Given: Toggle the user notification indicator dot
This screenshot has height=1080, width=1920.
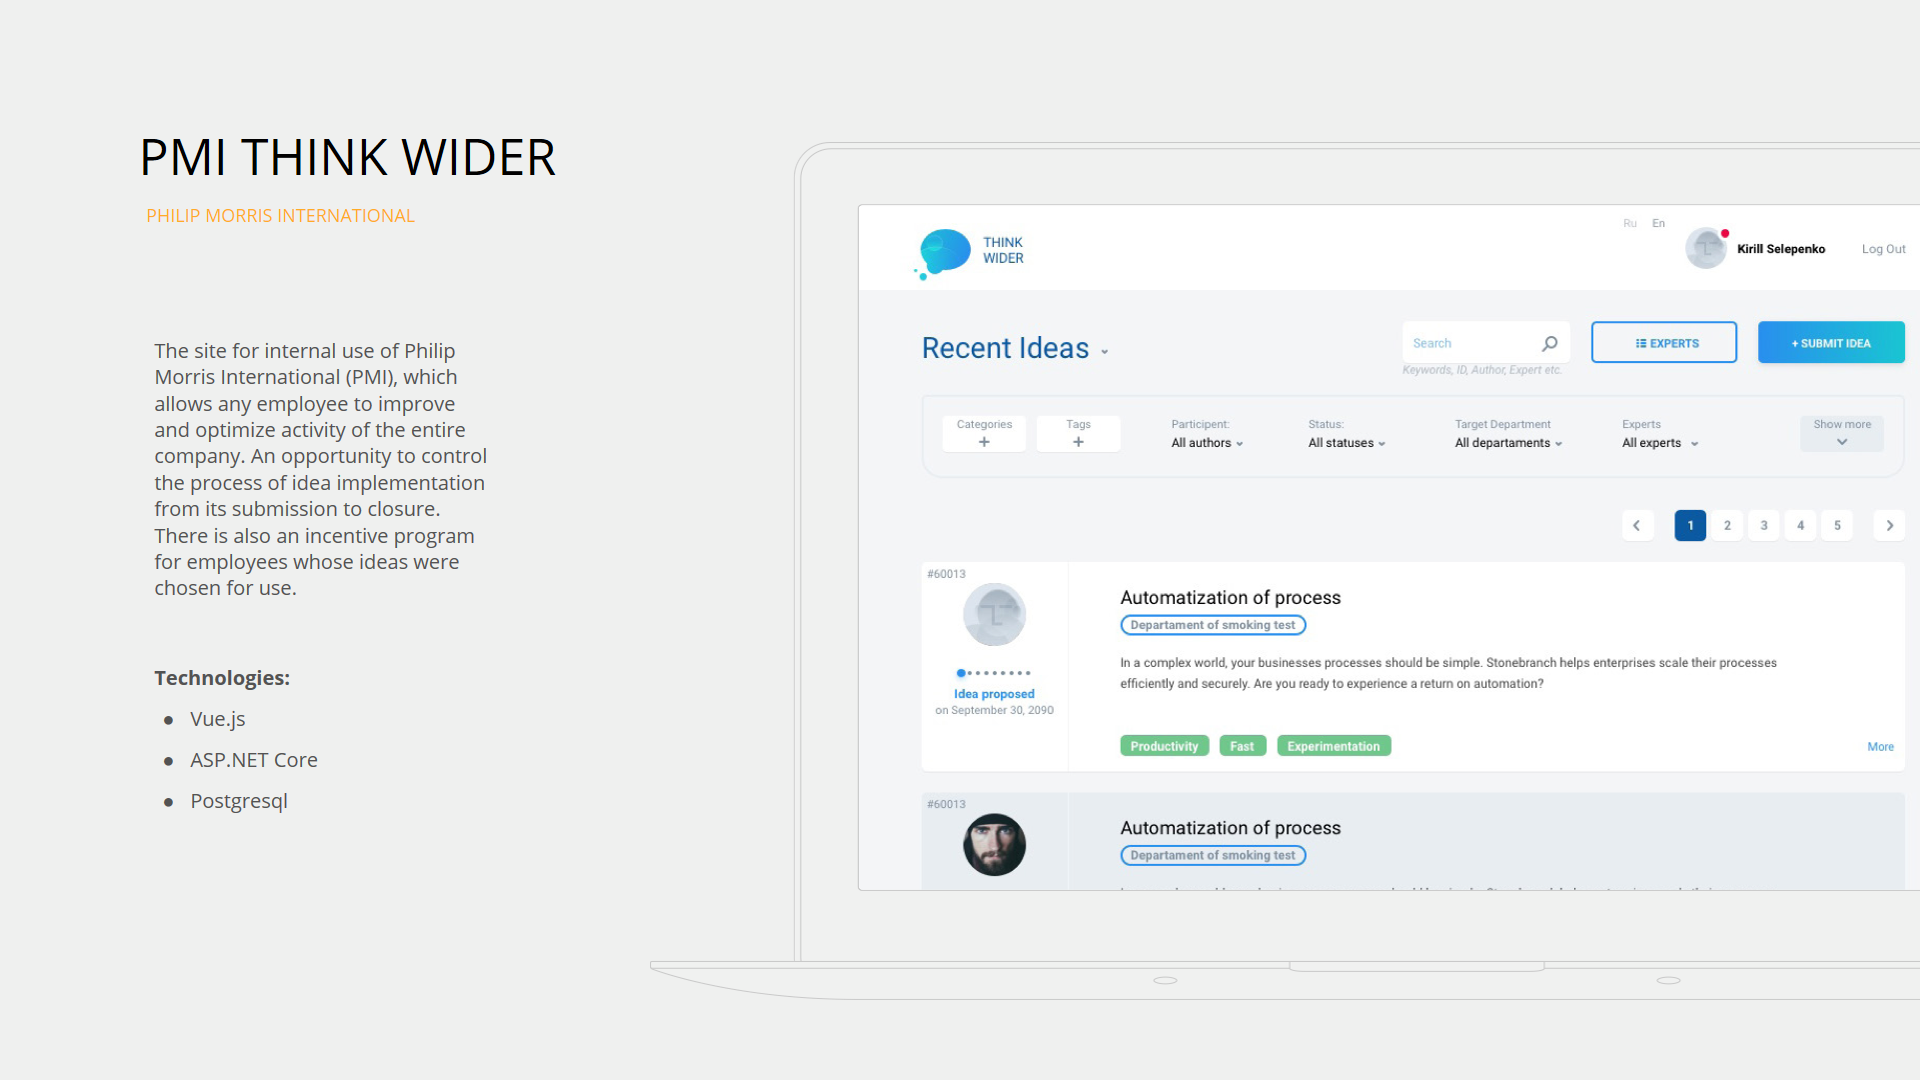Looking at the screenshot, I should (1724, 233).
